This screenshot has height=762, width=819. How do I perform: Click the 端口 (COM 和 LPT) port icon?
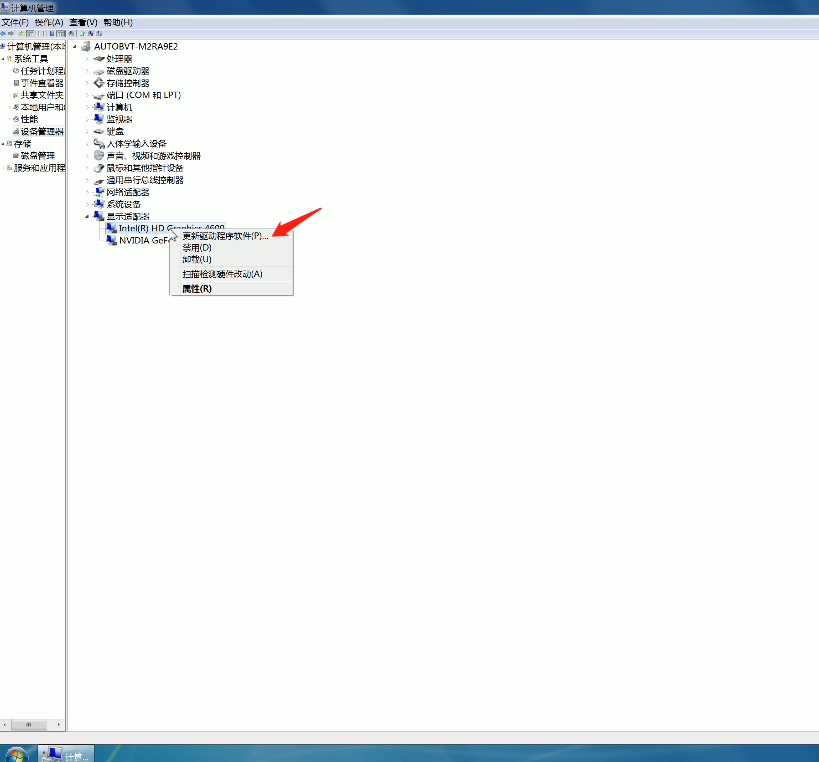(x=99, y=96)
